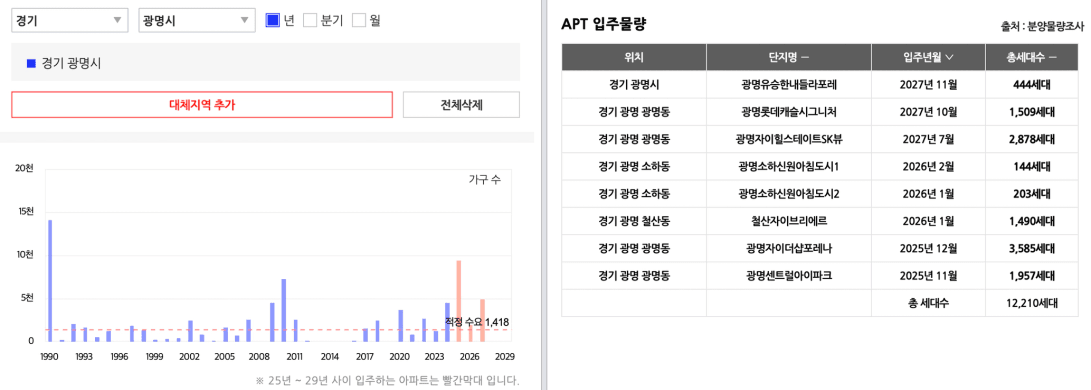This screenshot has height=390, width=1091.
Task: Click 광명소하신원아침도시2 complex name
Action: [789, 194]
